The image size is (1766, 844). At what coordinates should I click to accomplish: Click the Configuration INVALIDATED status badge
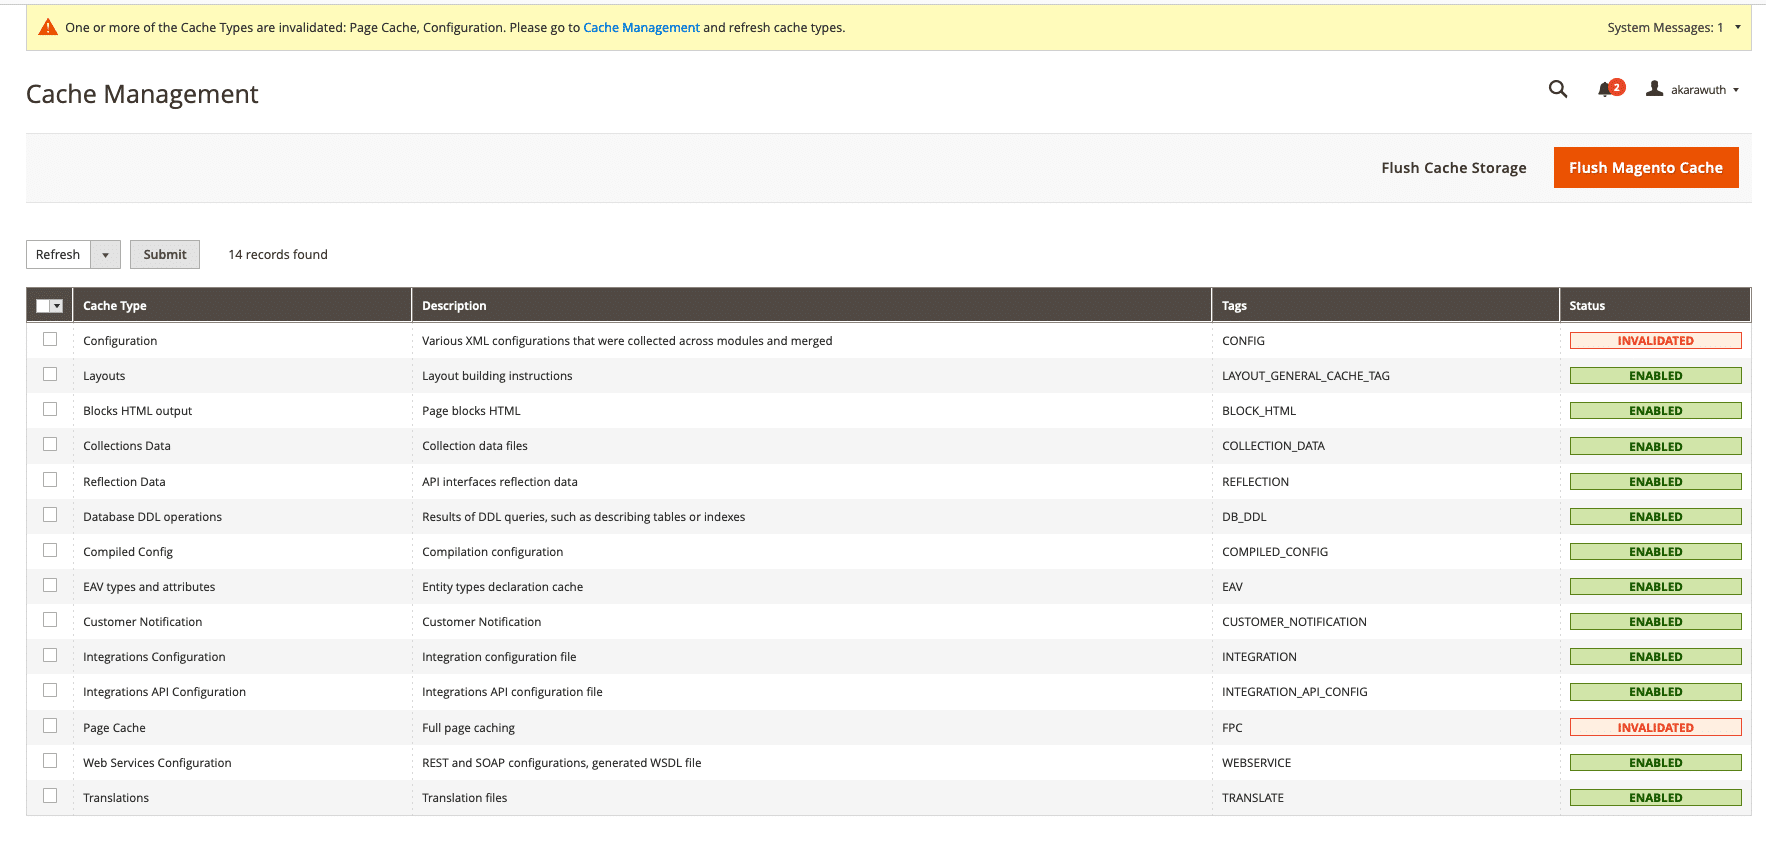point(1655,341)
